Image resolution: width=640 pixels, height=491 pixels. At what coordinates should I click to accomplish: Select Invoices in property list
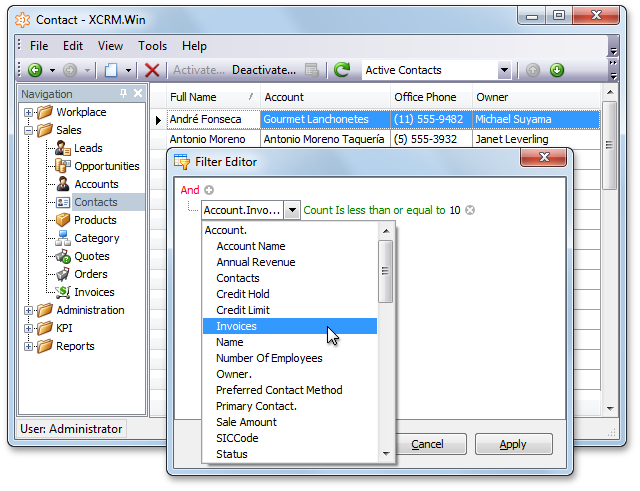click(289, 326)
